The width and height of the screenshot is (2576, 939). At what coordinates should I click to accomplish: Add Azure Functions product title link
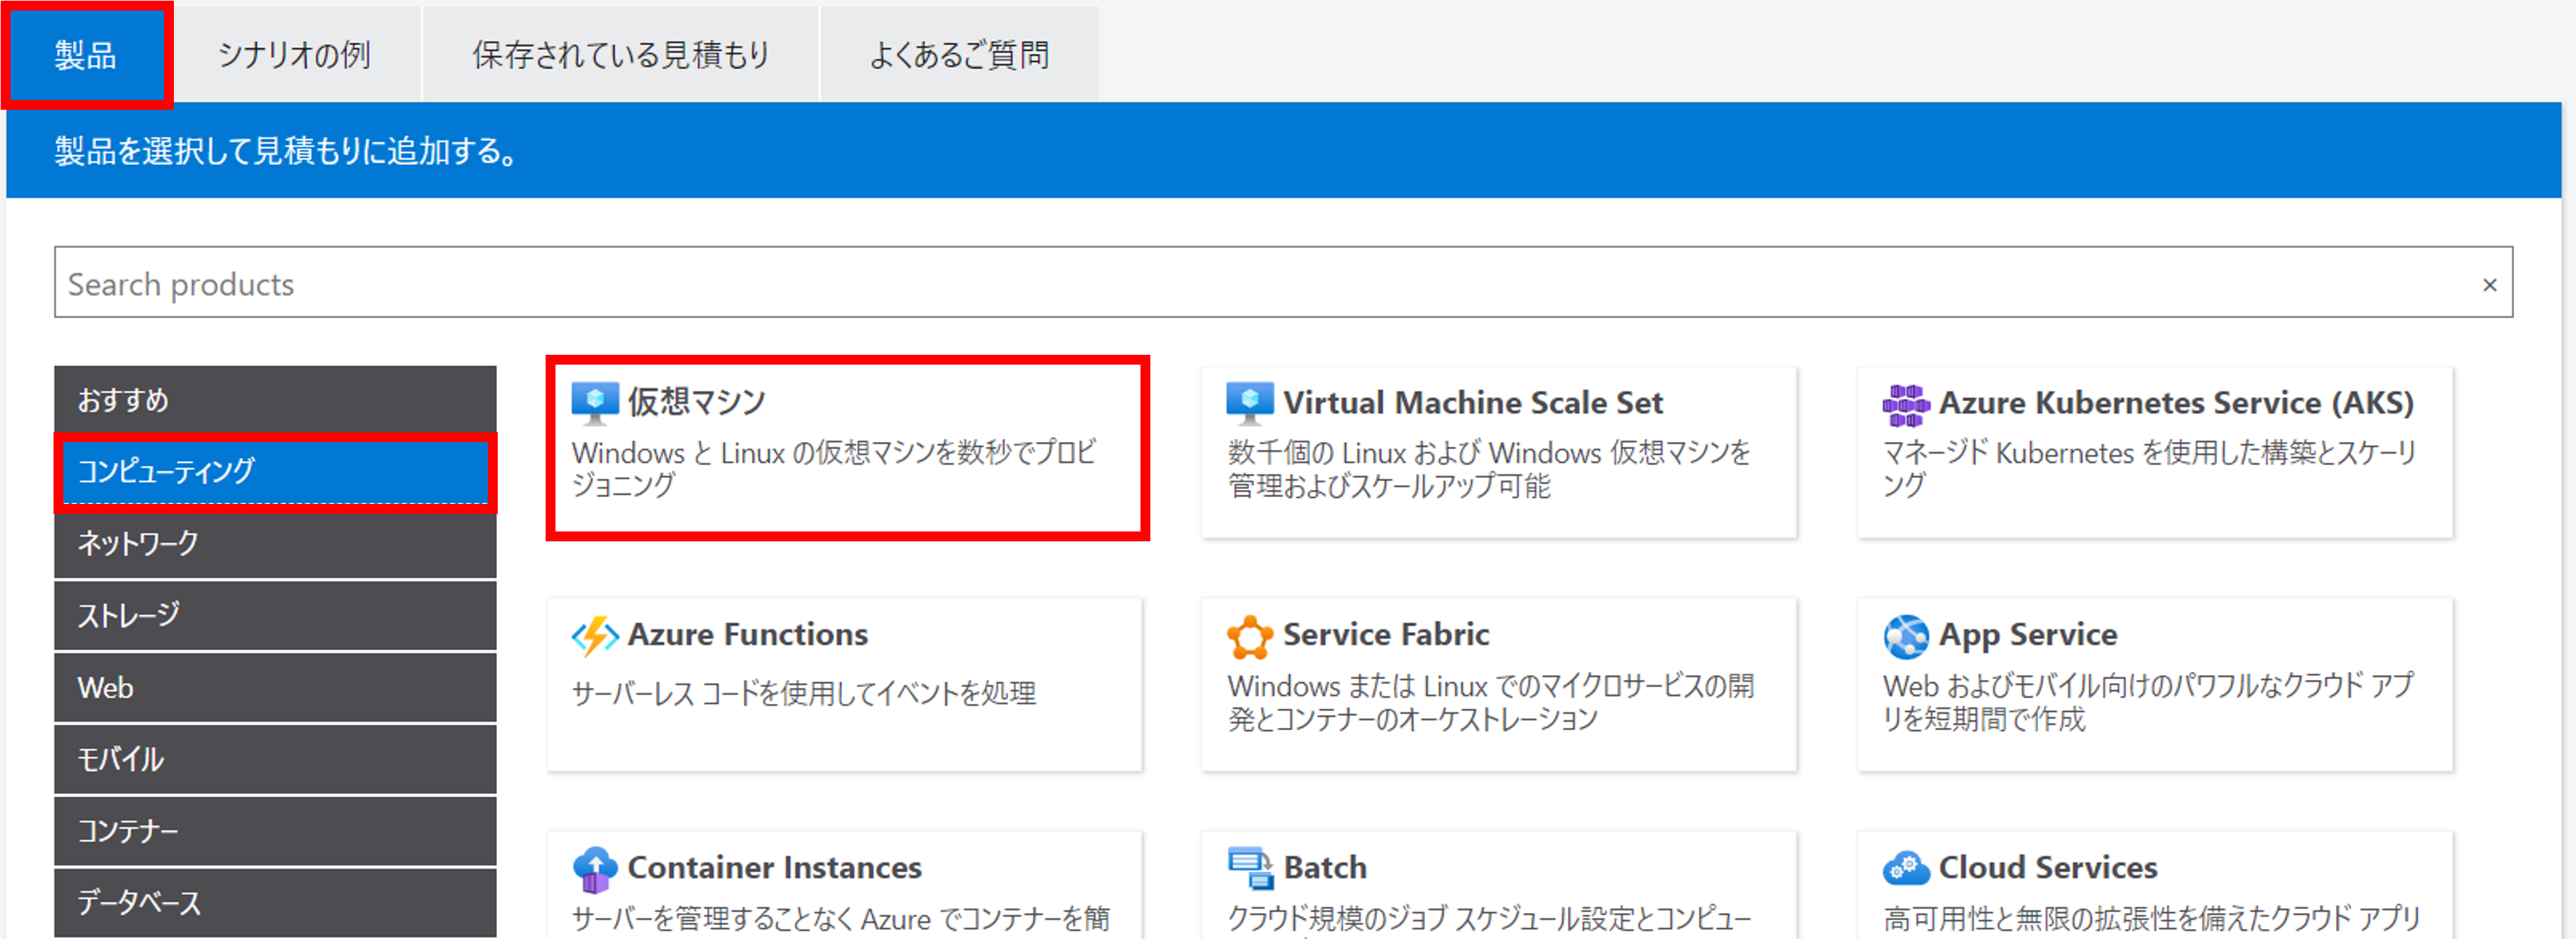[747, 635]
